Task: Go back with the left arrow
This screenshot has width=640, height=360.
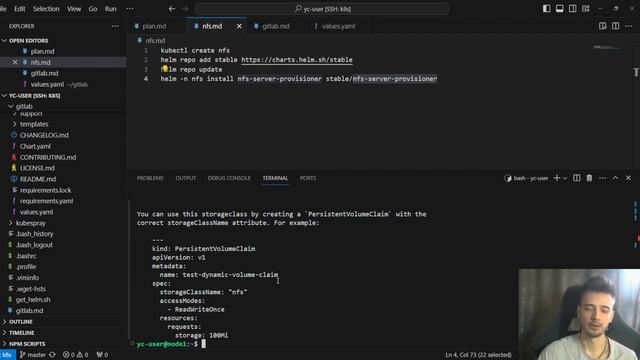Action: tap(172, 9)
